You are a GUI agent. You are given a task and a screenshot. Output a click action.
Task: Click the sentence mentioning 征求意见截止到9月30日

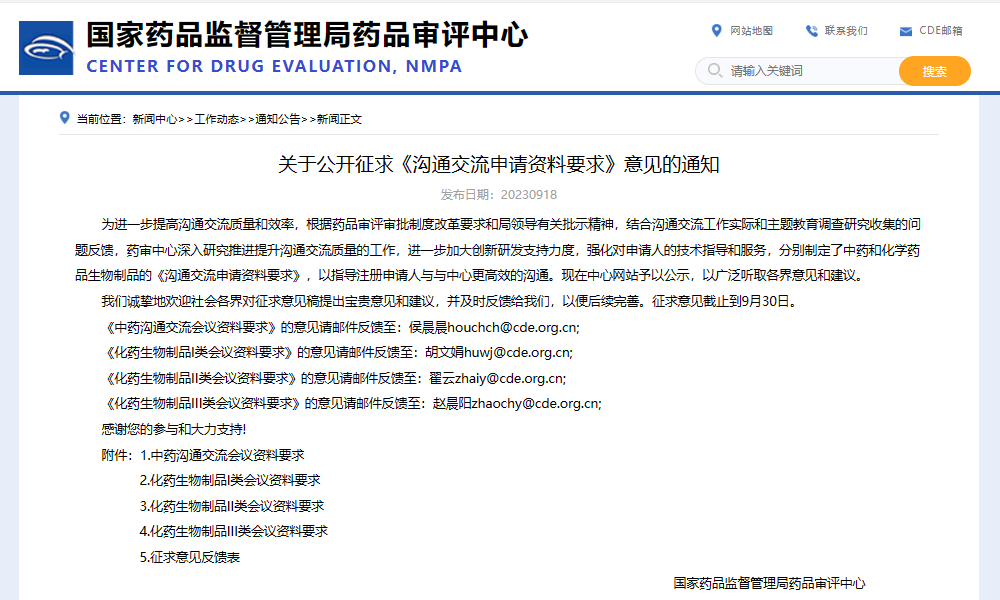point(724,301)
